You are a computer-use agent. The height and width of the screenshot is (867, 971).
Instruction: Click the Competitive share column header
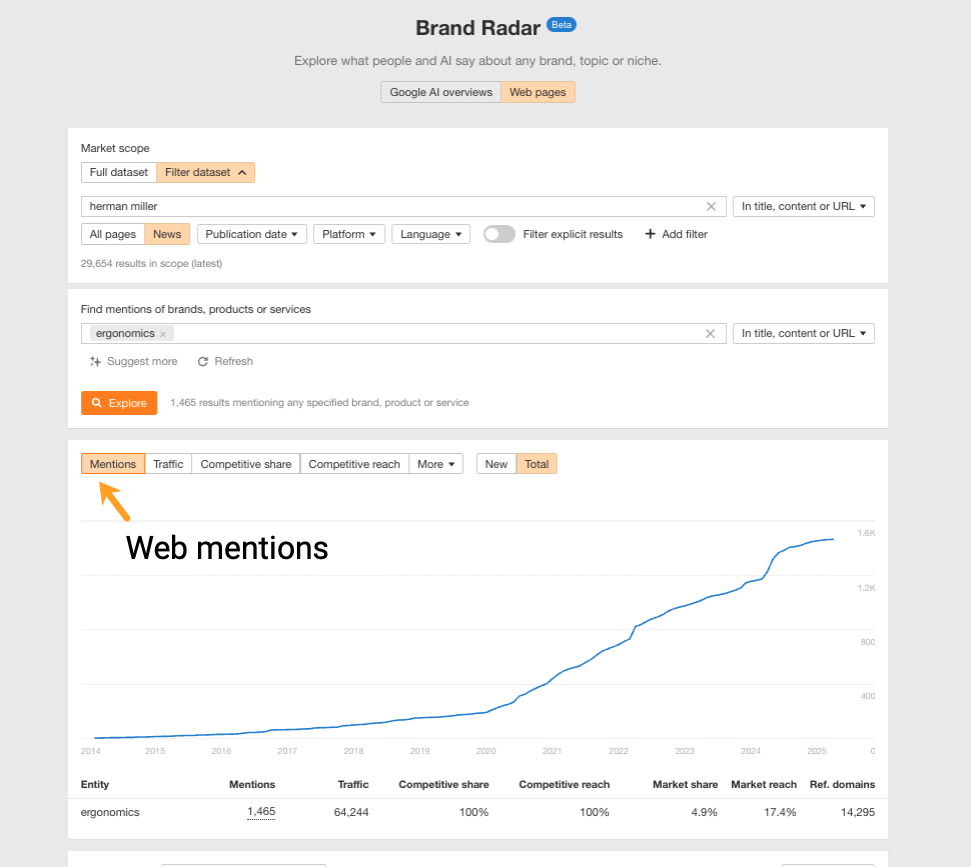pyautogui.click(x=443, y=784)
